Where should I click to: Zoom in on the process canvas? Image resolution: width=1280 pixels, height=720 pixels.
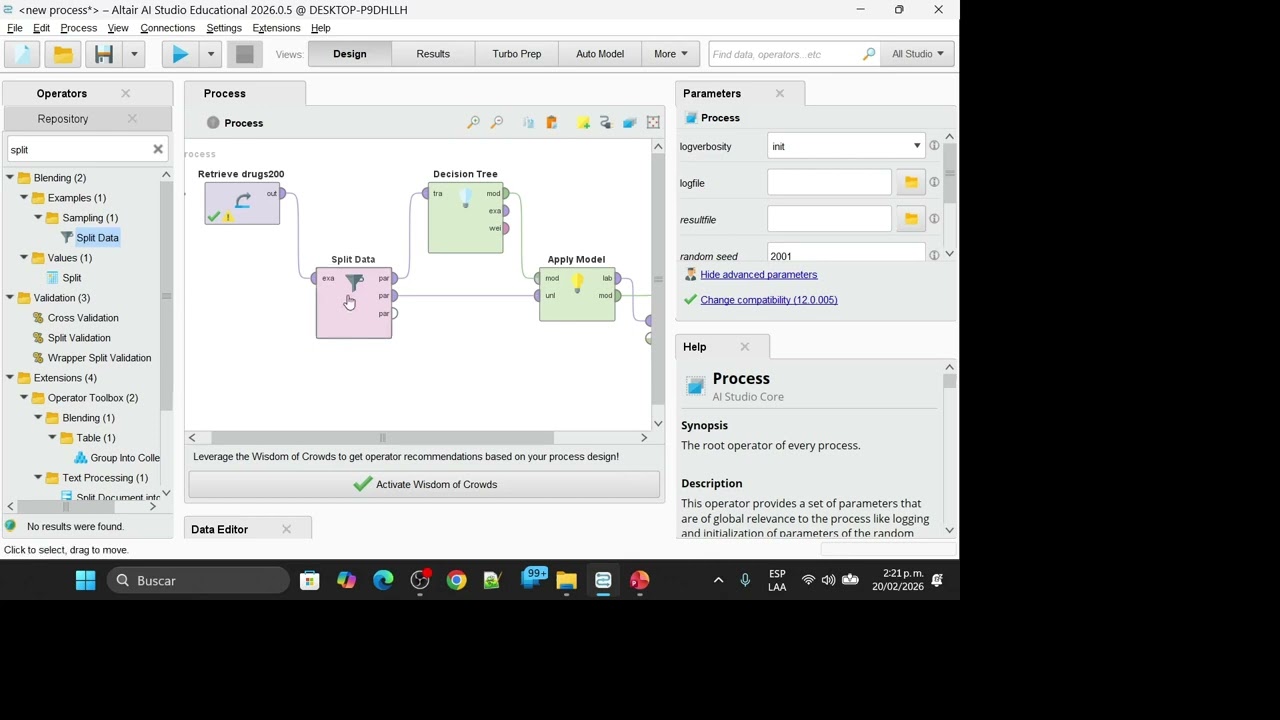(473, 122)
